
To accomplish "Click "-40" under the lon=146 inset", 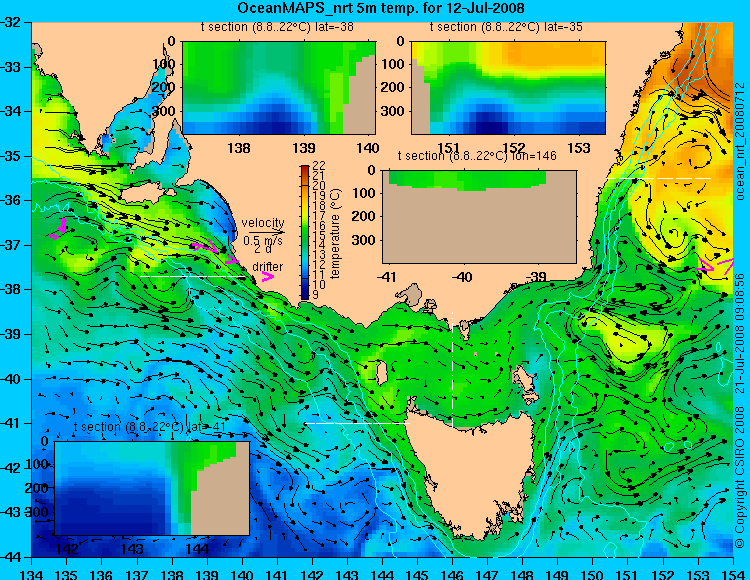I will (462, 277).
